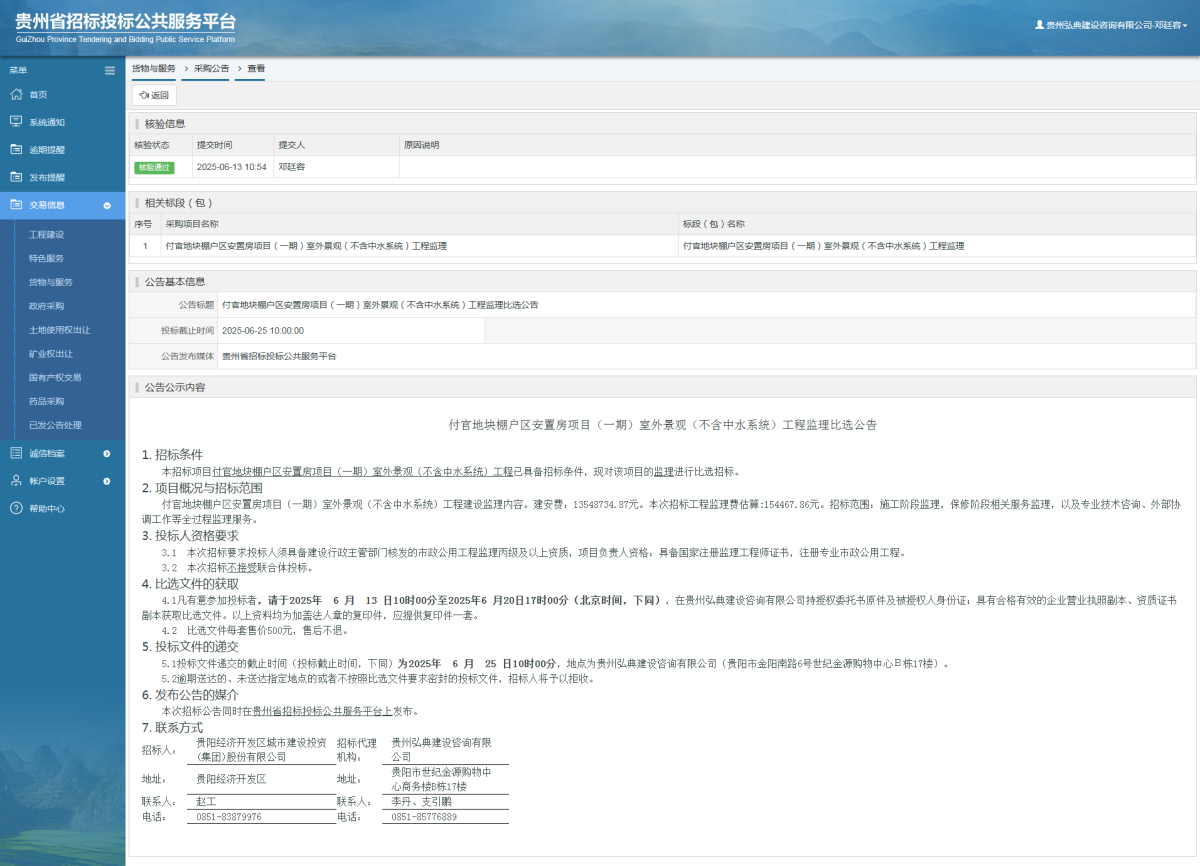Click the 系统通知 notification icon
Viewport: 1200px width, 866px height.
pos(16,121)
